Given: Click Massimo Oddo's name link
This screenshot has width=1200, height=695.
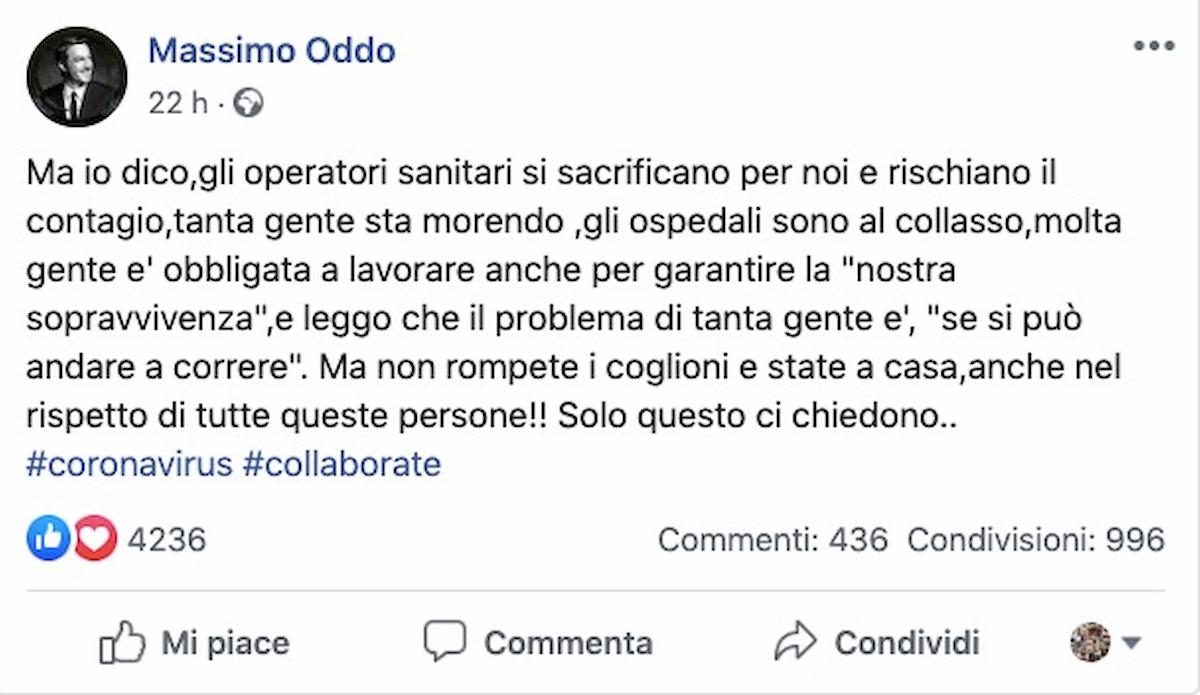Looking at the screenshot, I should (x=273, y=51).
